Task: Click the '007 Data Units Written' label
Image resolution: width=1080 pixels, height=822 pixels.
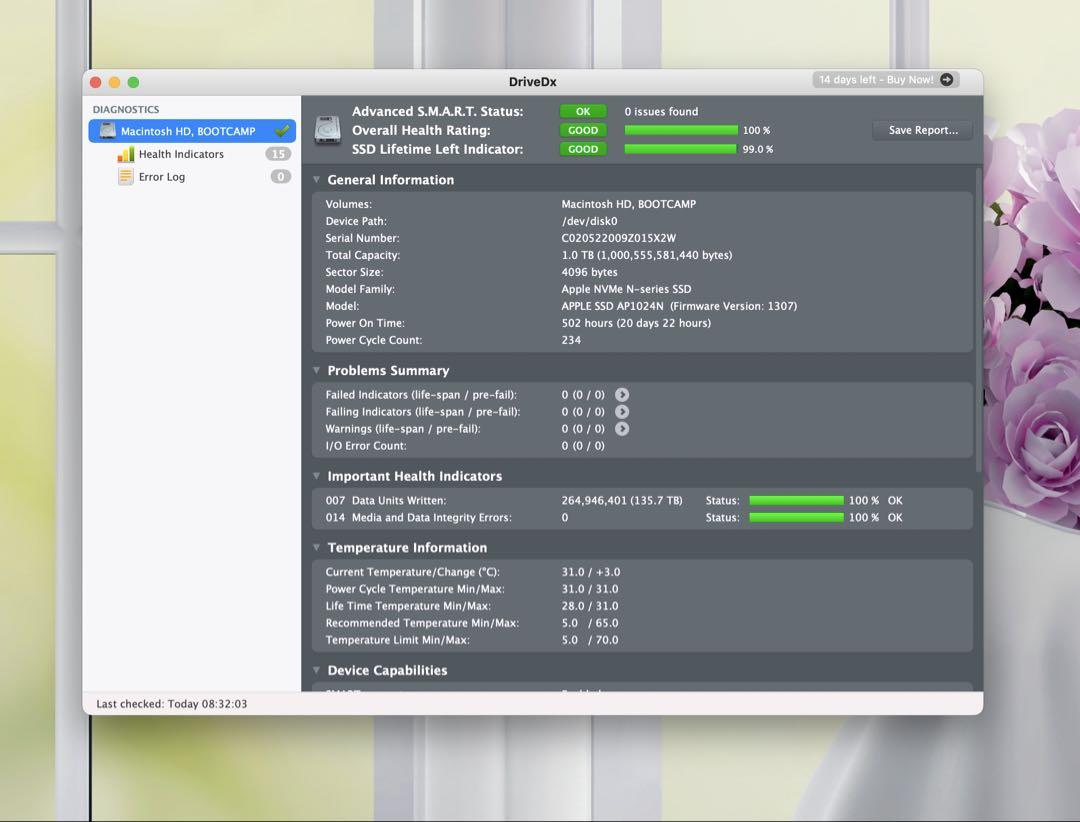Action: (386, 501)
